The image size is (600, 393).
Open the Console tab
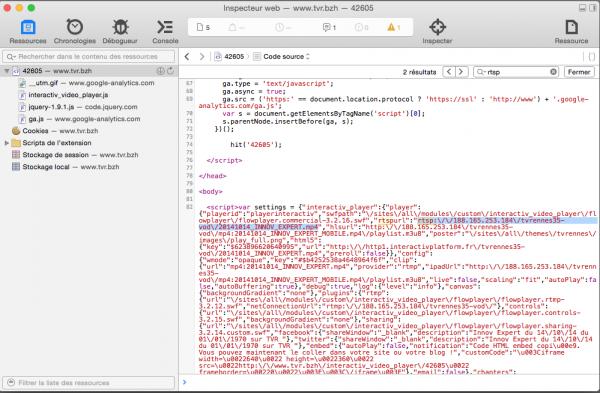165,32
